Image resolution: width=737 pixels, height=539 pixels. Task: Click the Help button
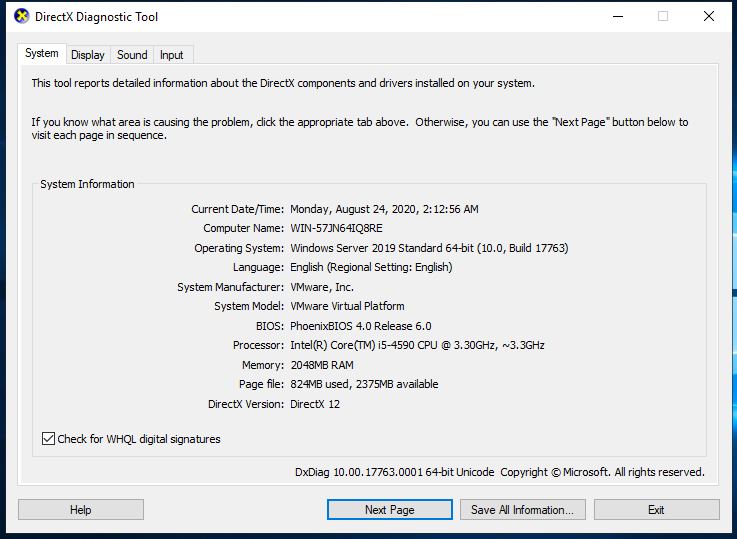[81, 510]
